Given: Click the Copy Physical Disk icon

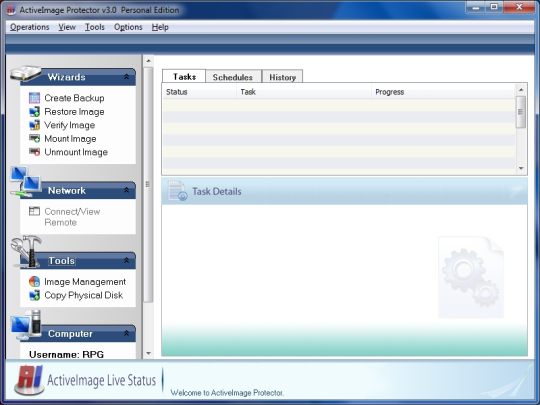Looking at the screenshot, I should [34, 295].
